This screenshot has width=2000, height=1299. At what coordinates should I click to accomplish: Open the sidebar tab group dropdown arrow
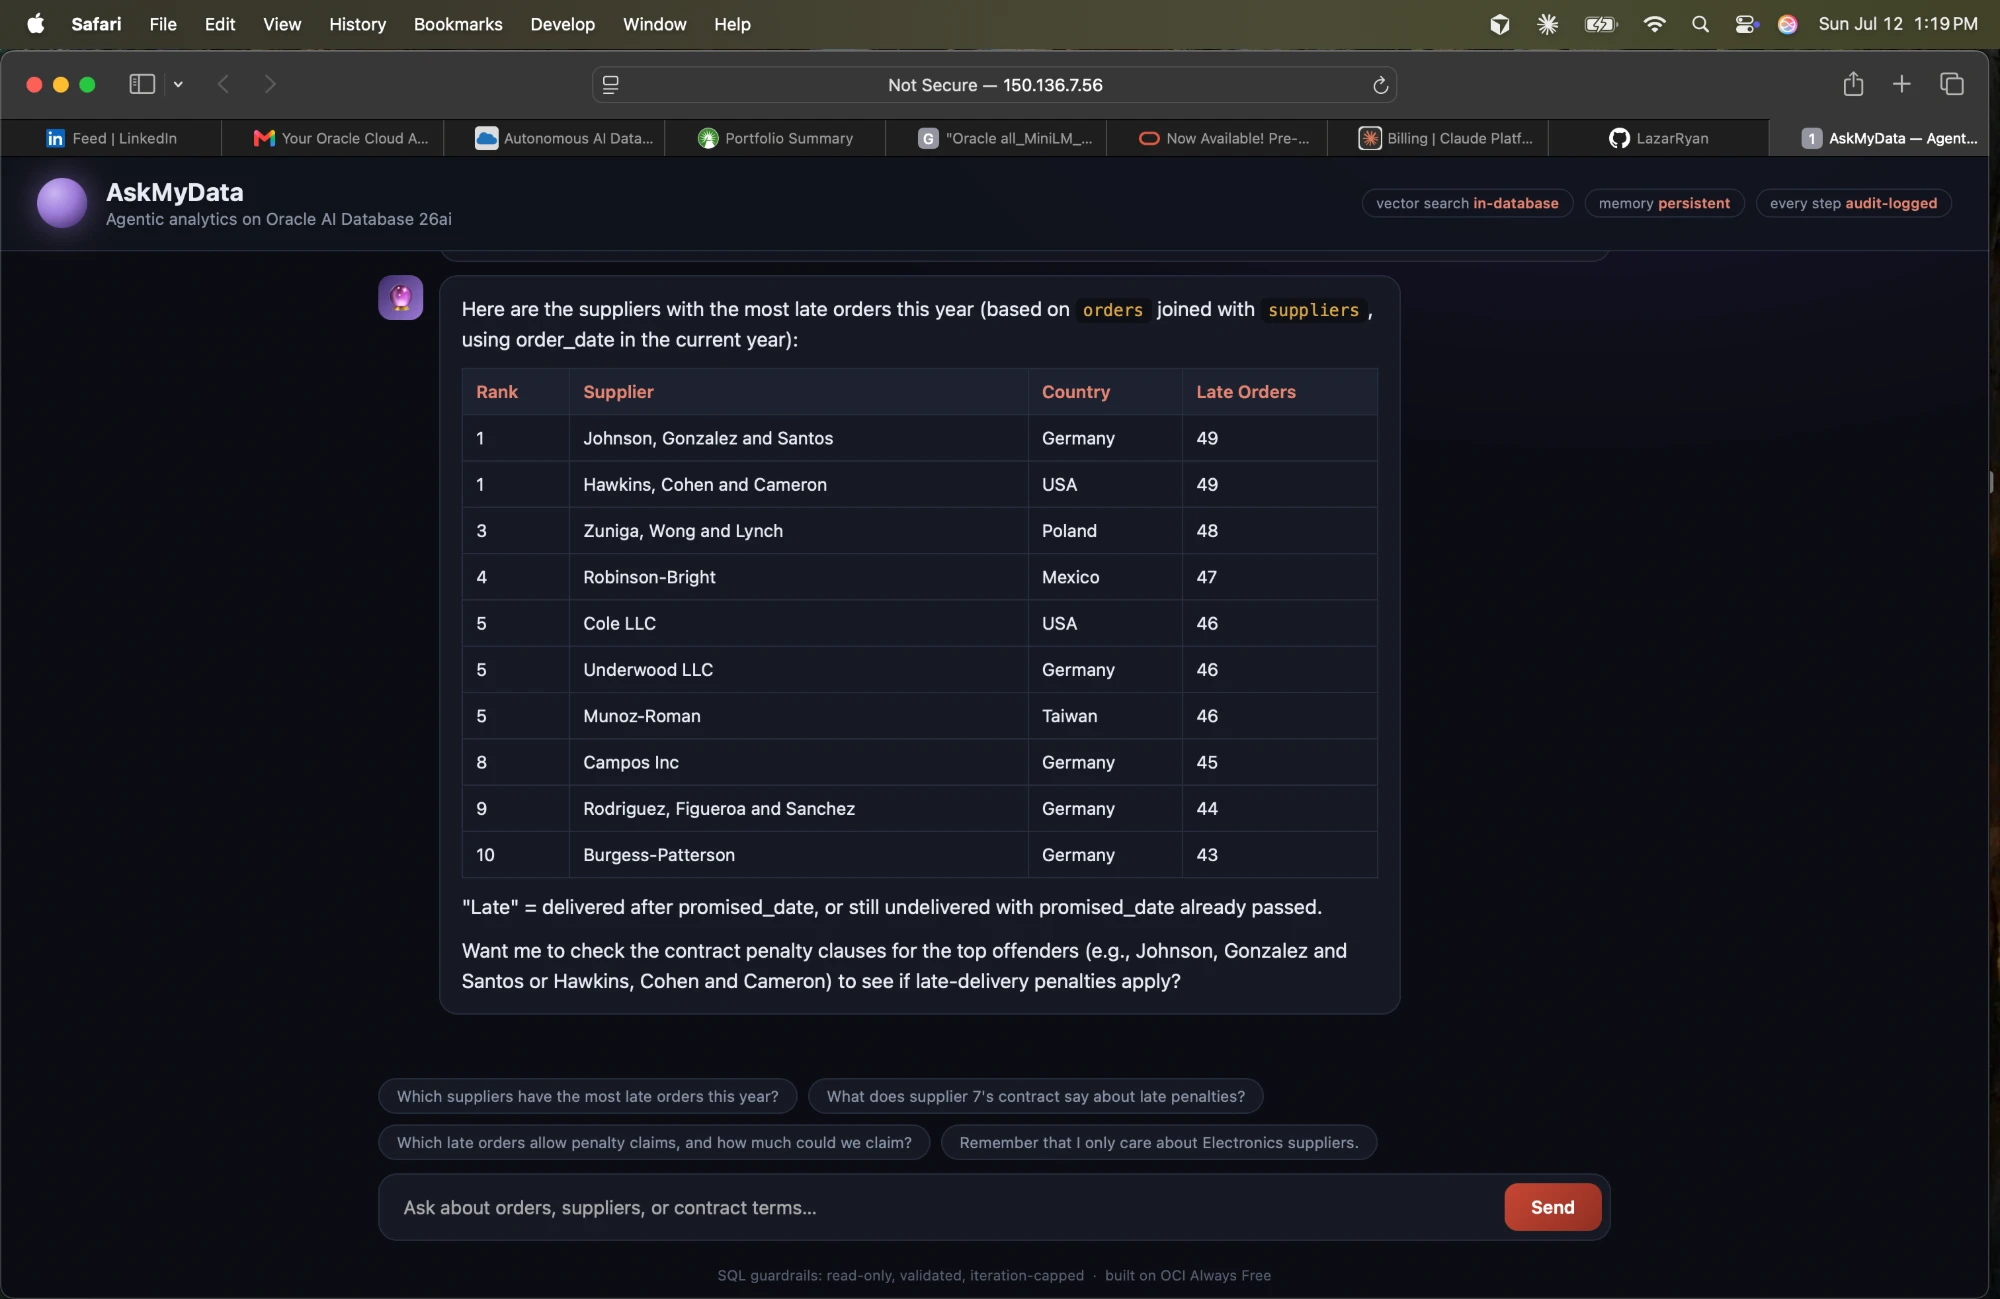(178, 85)
